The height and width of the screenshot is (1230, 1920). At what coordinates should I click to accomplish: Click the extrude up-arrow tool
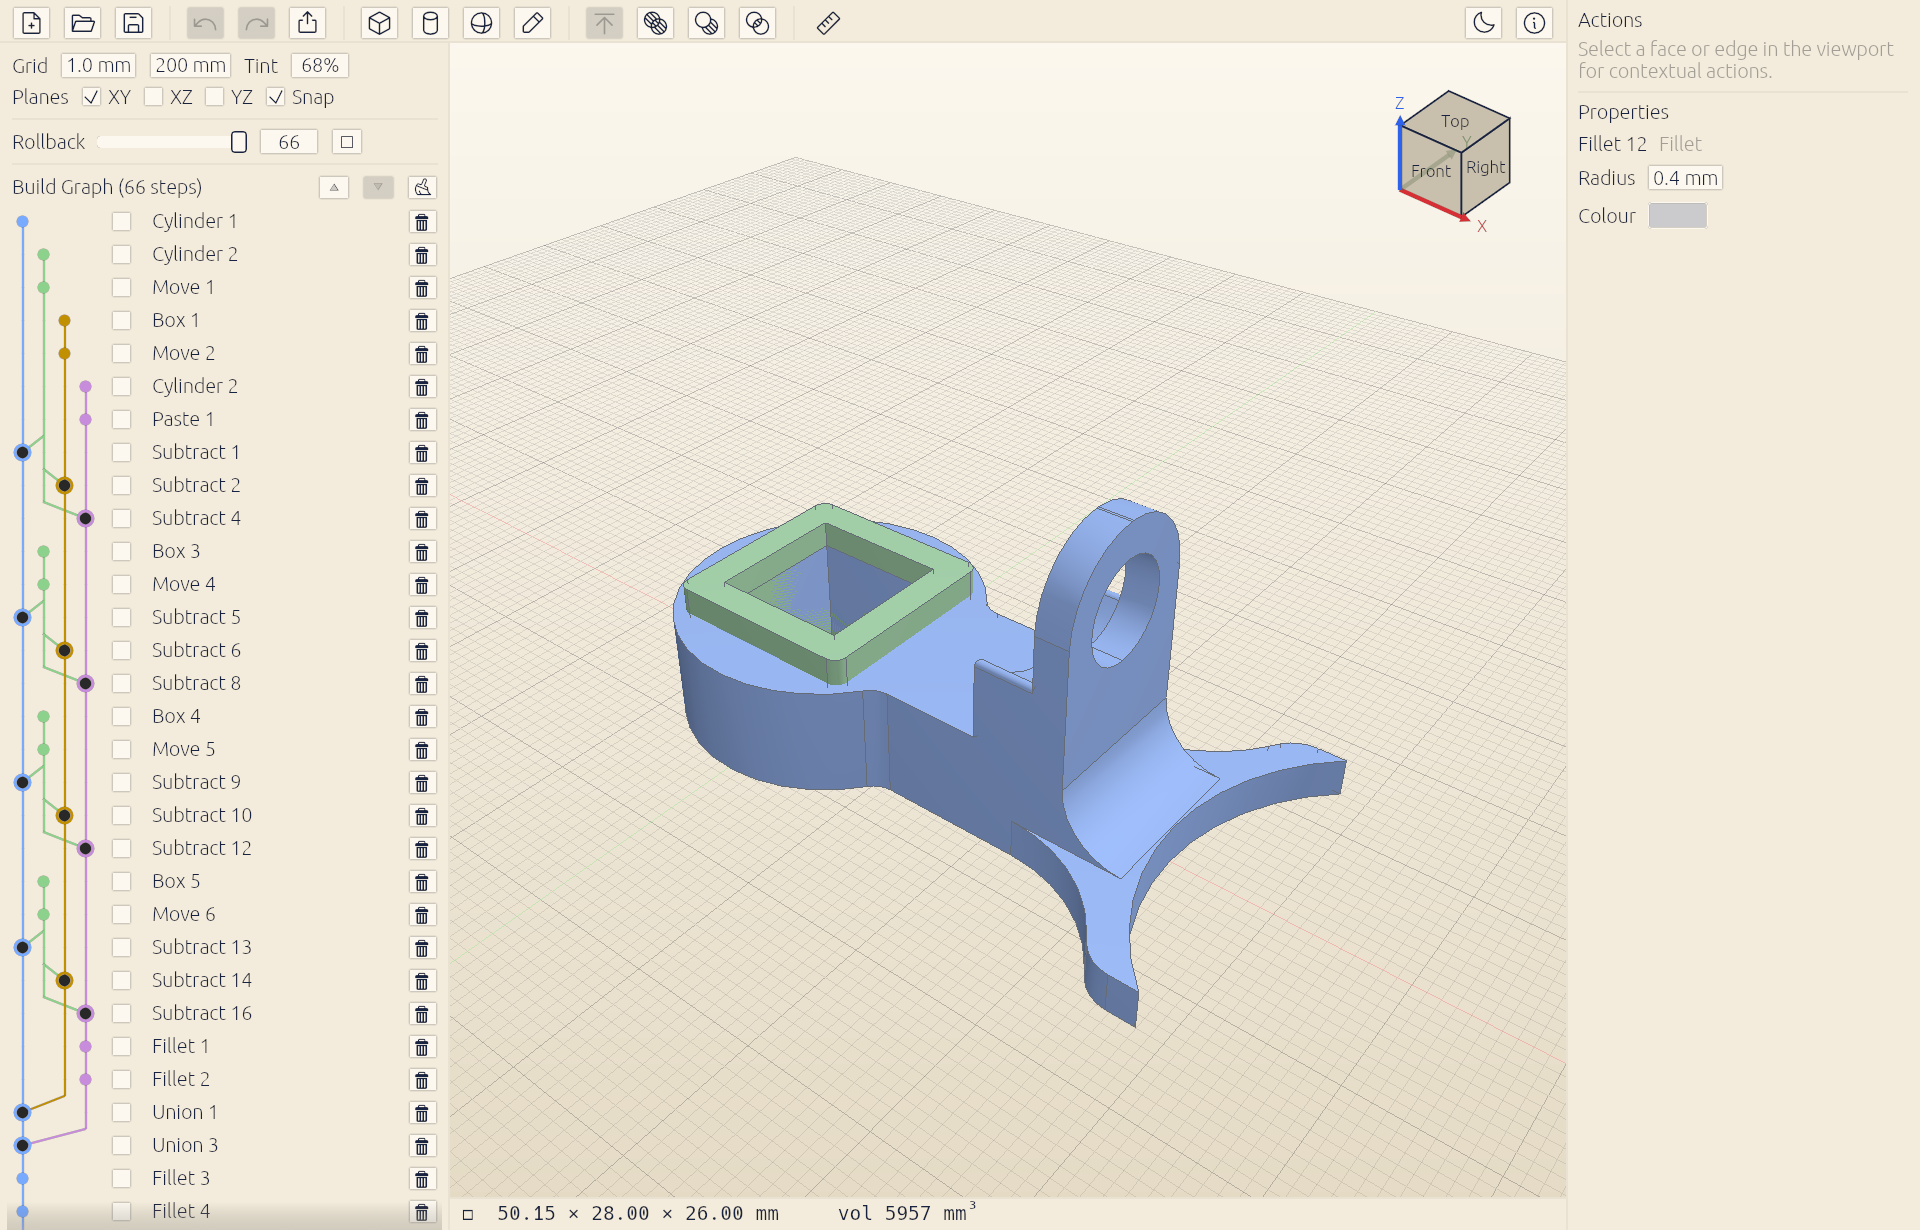click(x=604, y=23)
